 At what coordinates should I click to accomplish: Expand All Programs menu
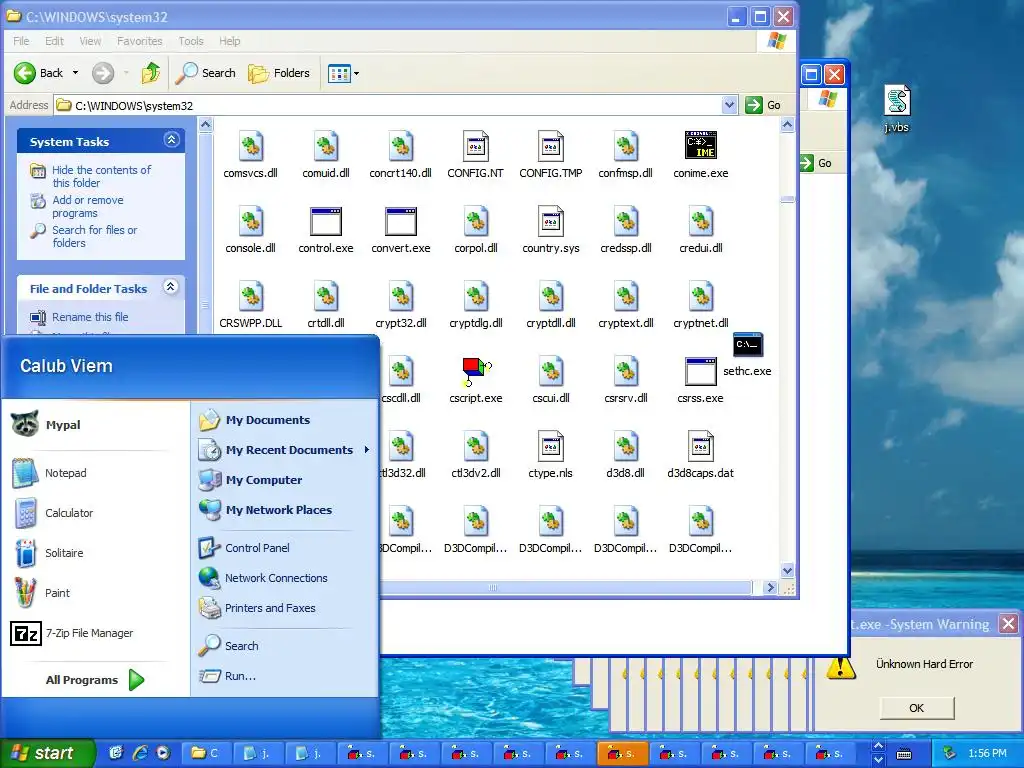click(94, 680)
